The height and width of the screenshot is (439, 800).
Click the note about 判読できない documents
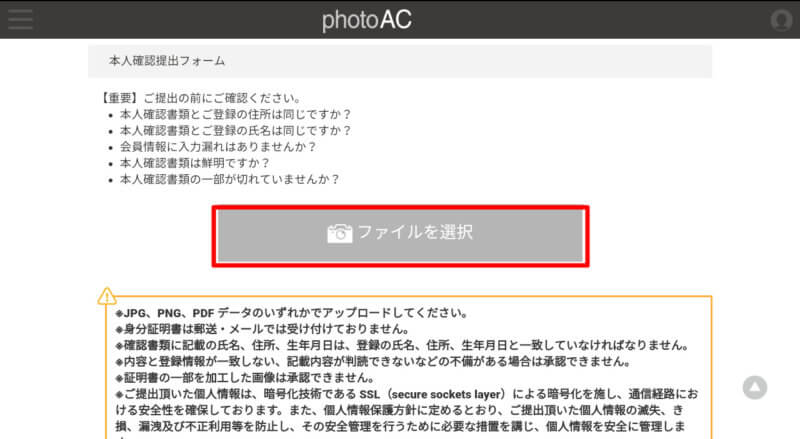click(x=373, y=362)
